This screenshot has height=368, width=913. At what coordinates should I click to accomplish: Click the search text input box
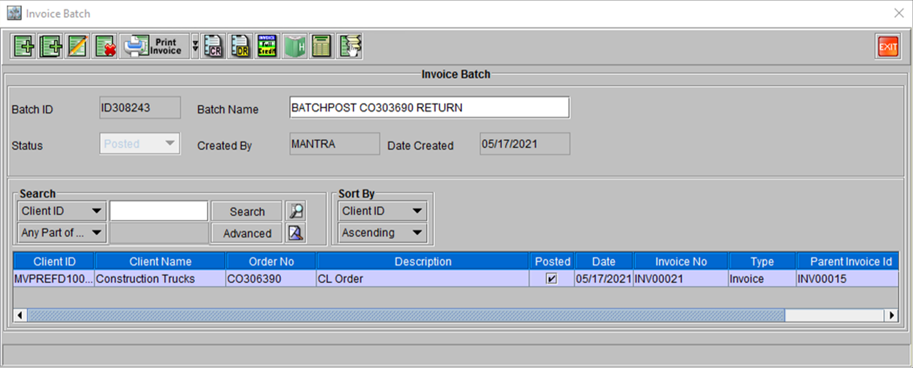(158, 211)
